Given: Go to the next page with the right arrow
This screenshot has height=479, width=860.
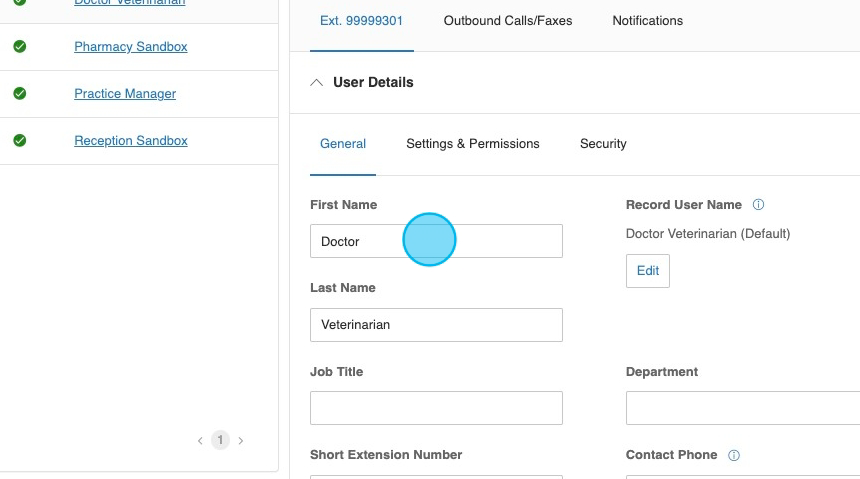Looking at the screenshot, I should [241, 440].
